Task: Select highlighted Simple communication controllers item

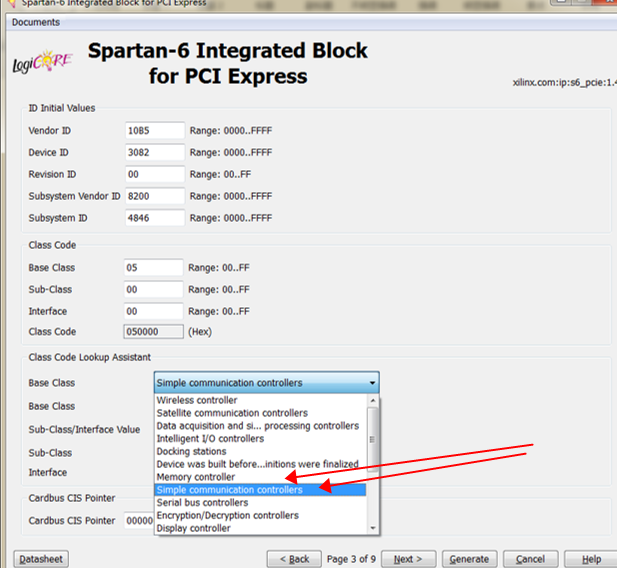Action: tap(261, 490)
